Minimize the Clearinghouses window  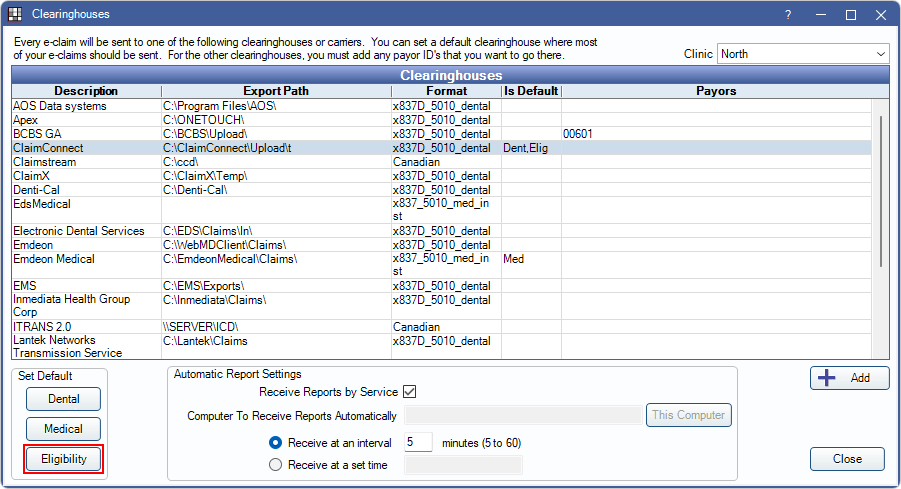click(821, 15)
